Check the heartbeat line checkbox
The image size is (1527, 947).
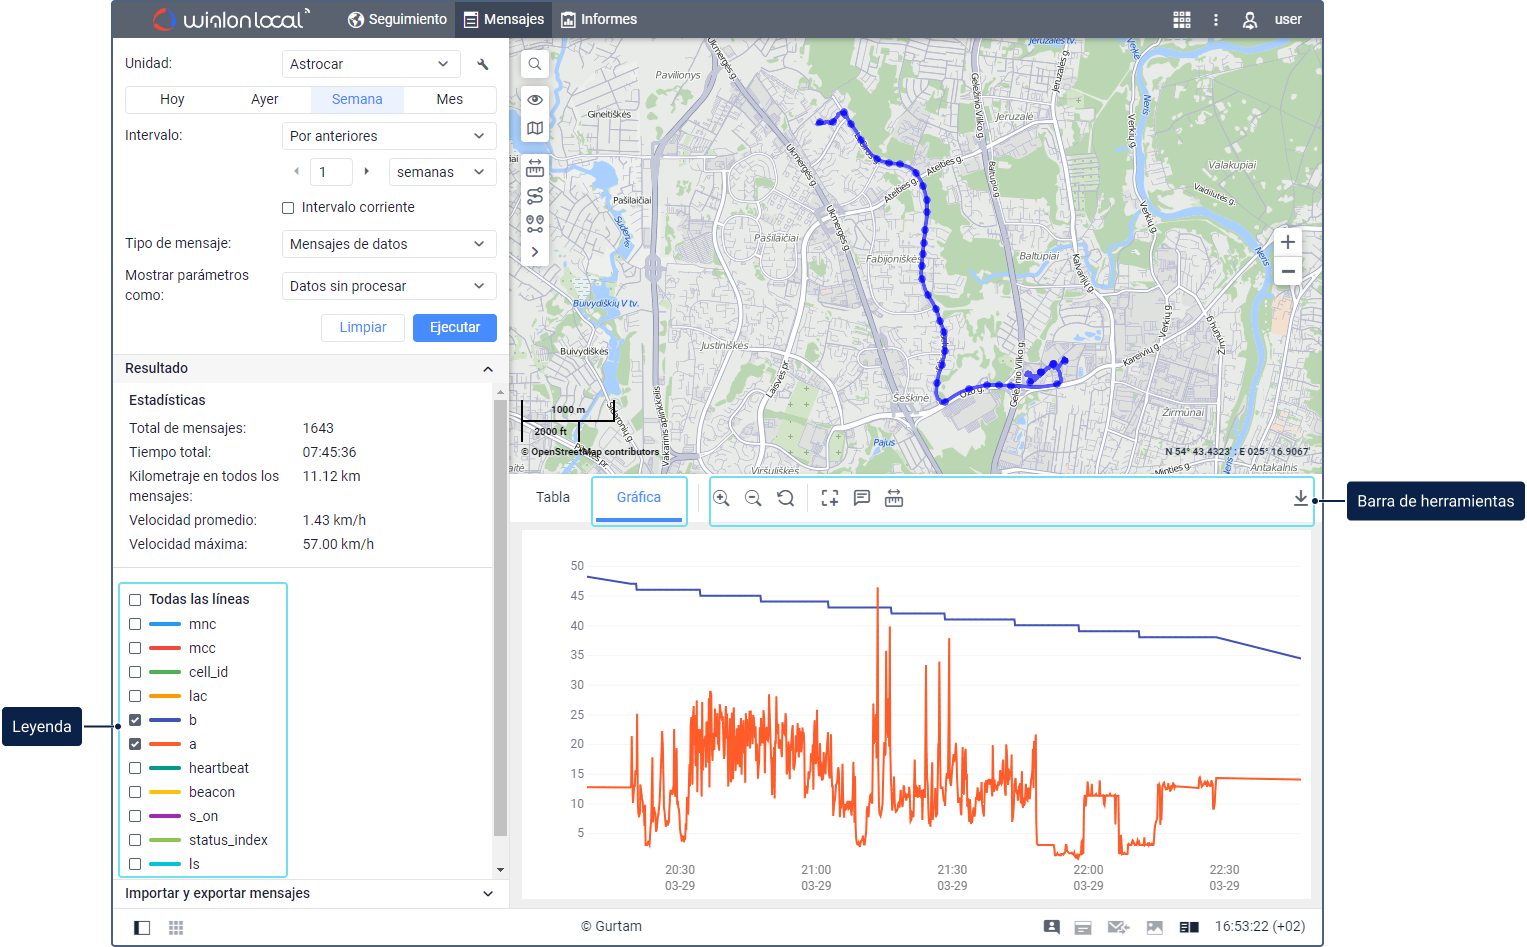[x=135, y=768]
